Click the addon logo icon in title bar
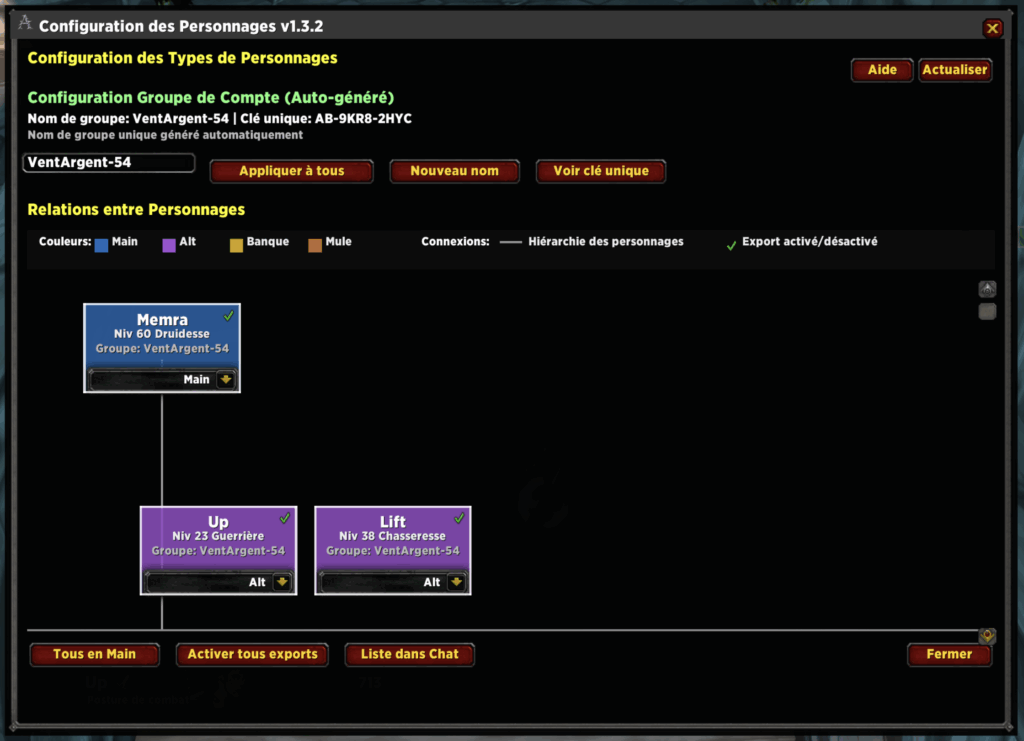This screenshot has height=741, width=1024. tap(25, 23)
